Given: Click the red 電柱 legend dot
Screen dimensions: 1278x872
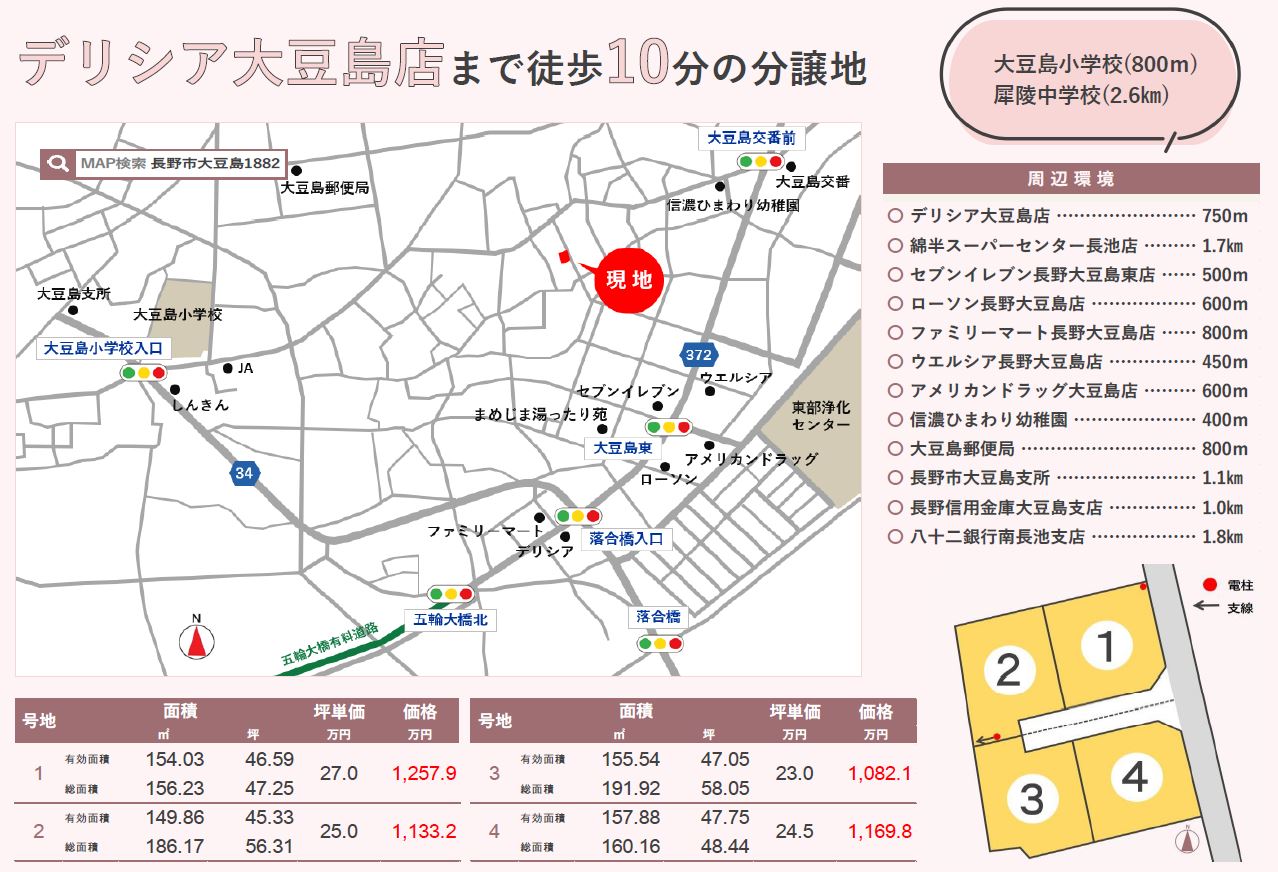Looking at the screenshot, I should 1210,585.
